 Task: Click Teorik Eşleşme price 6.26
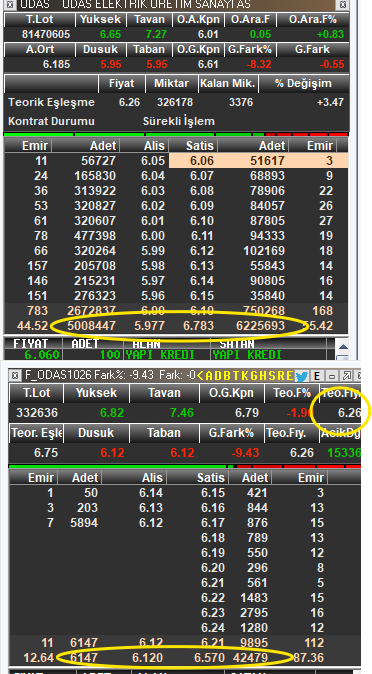(x=129, y=103)
